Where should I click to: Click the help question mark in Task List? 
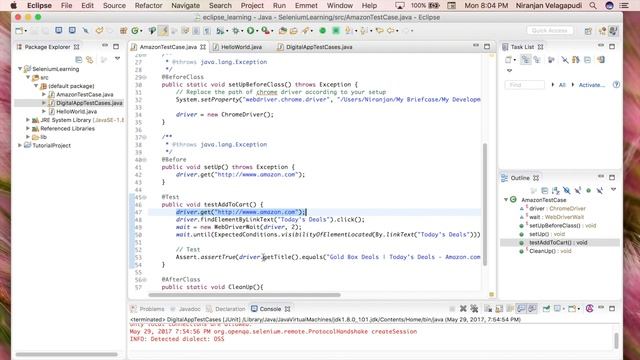(x=616, y=84)
